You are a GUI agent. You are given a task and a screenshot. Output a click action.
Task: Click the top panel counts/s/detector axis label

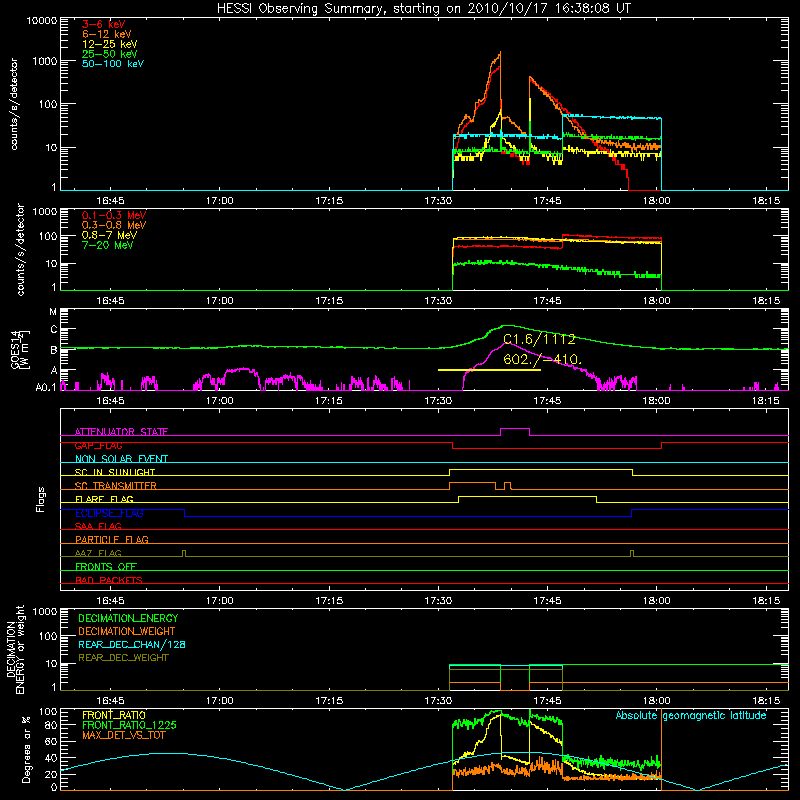click(x=14, y=104)
